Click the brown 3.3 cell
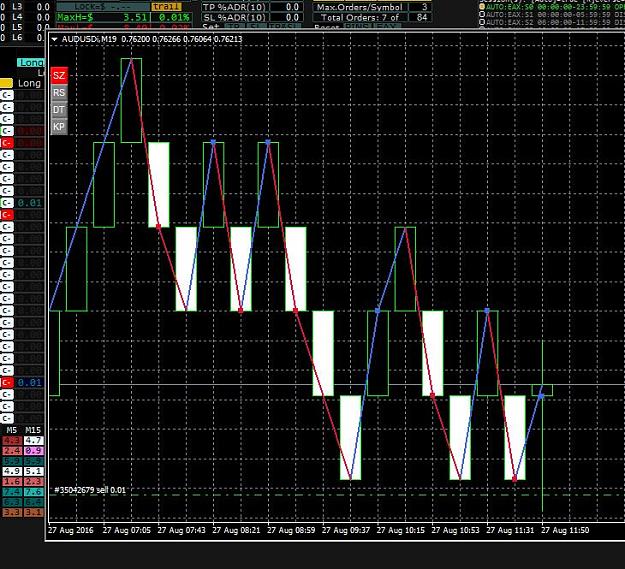625x569 pixels. [12, 512]
